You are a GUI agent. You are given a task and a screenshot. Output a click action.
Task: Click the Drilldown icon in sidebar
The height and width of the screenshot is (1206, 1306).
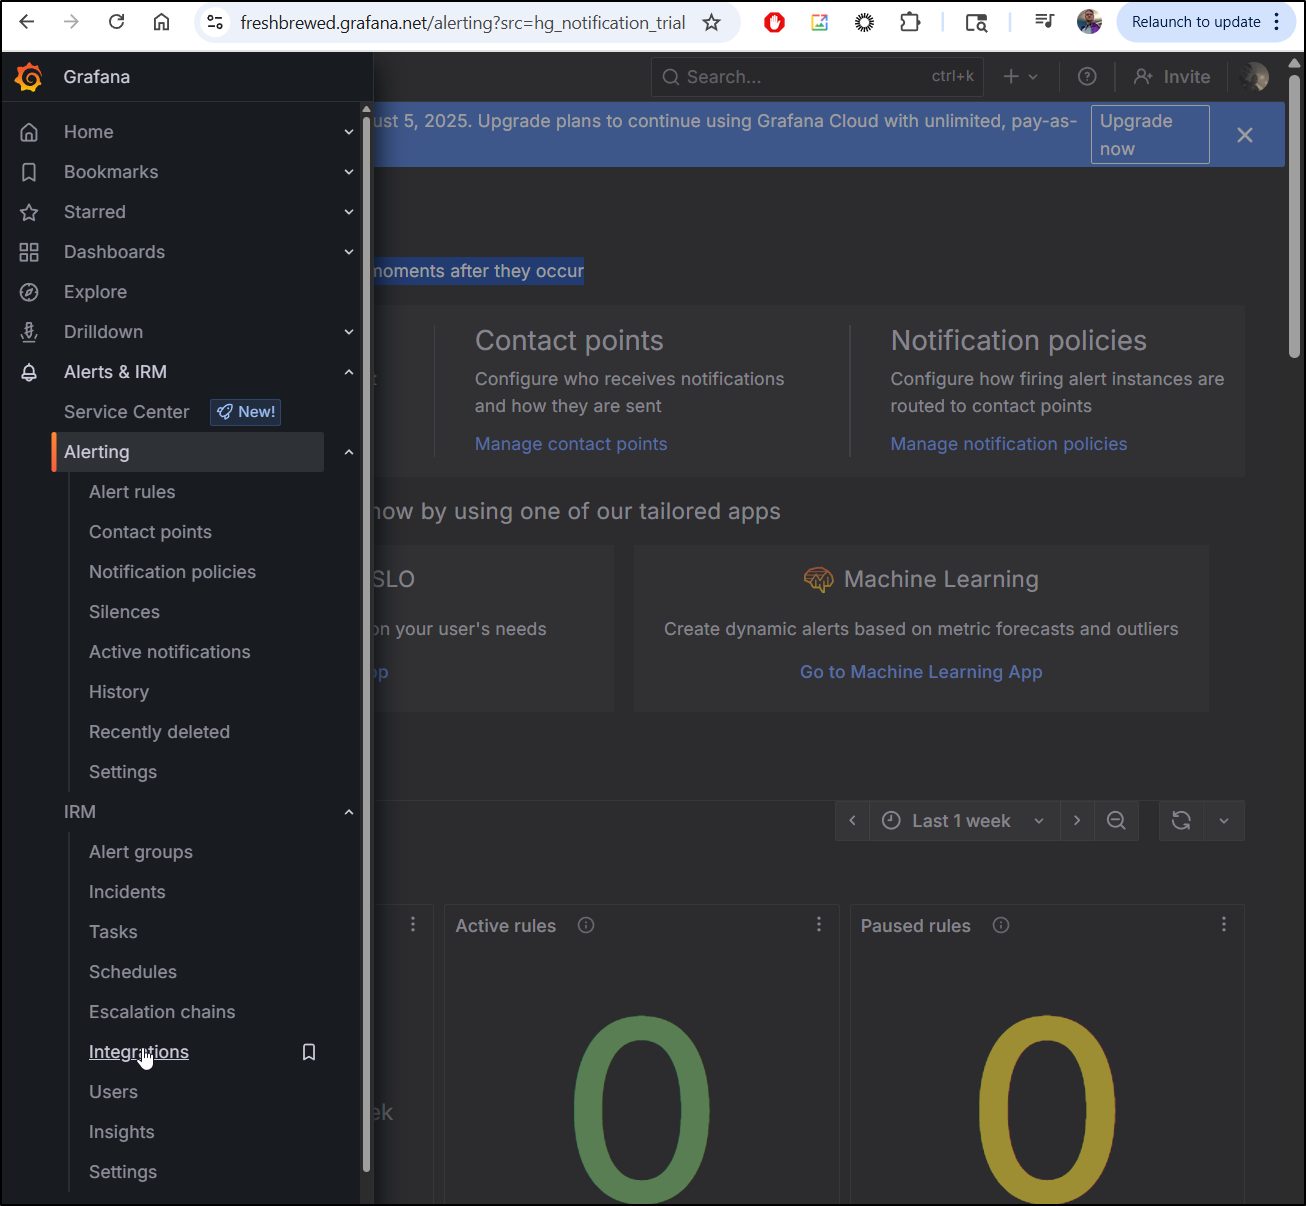pyautogui.click(x=29, y=332)
